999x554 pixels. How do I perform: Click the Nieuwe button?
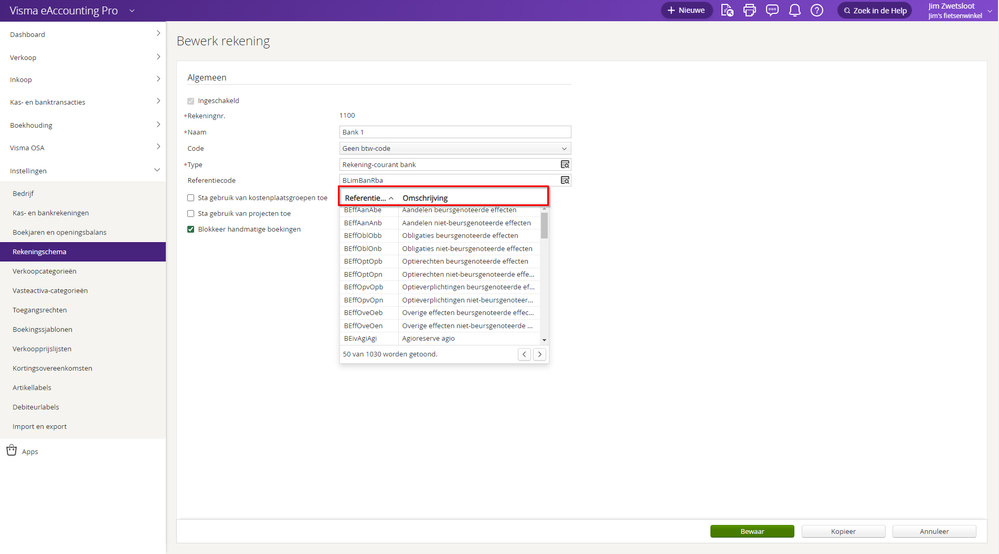pos(686,10)
